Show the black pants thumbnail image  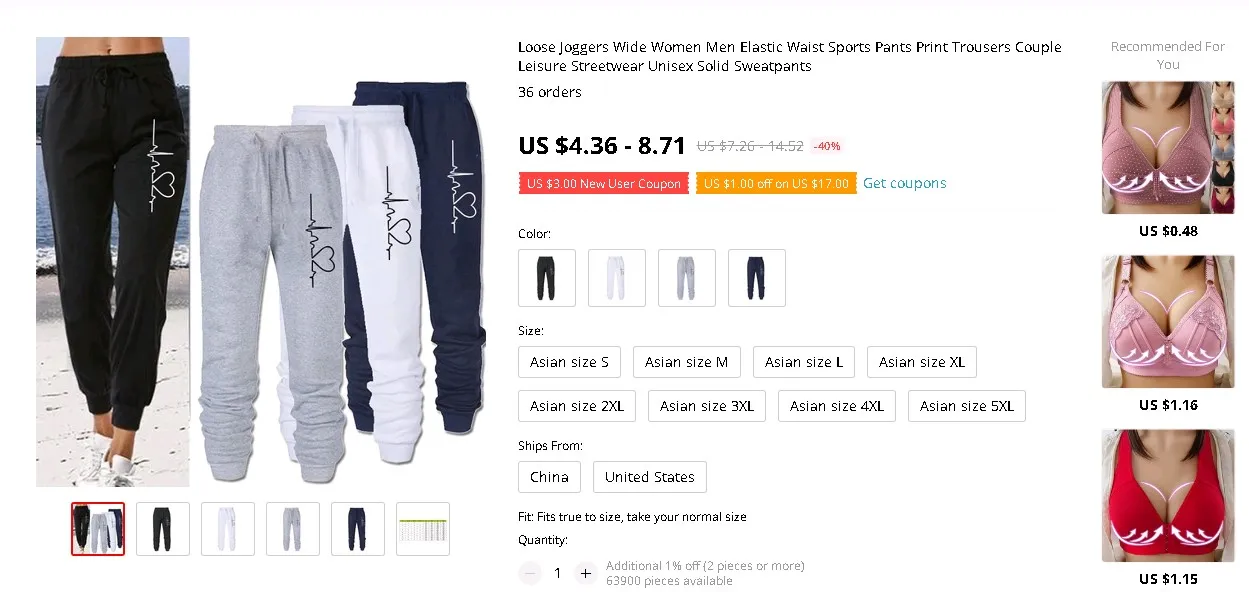[163, 529]
